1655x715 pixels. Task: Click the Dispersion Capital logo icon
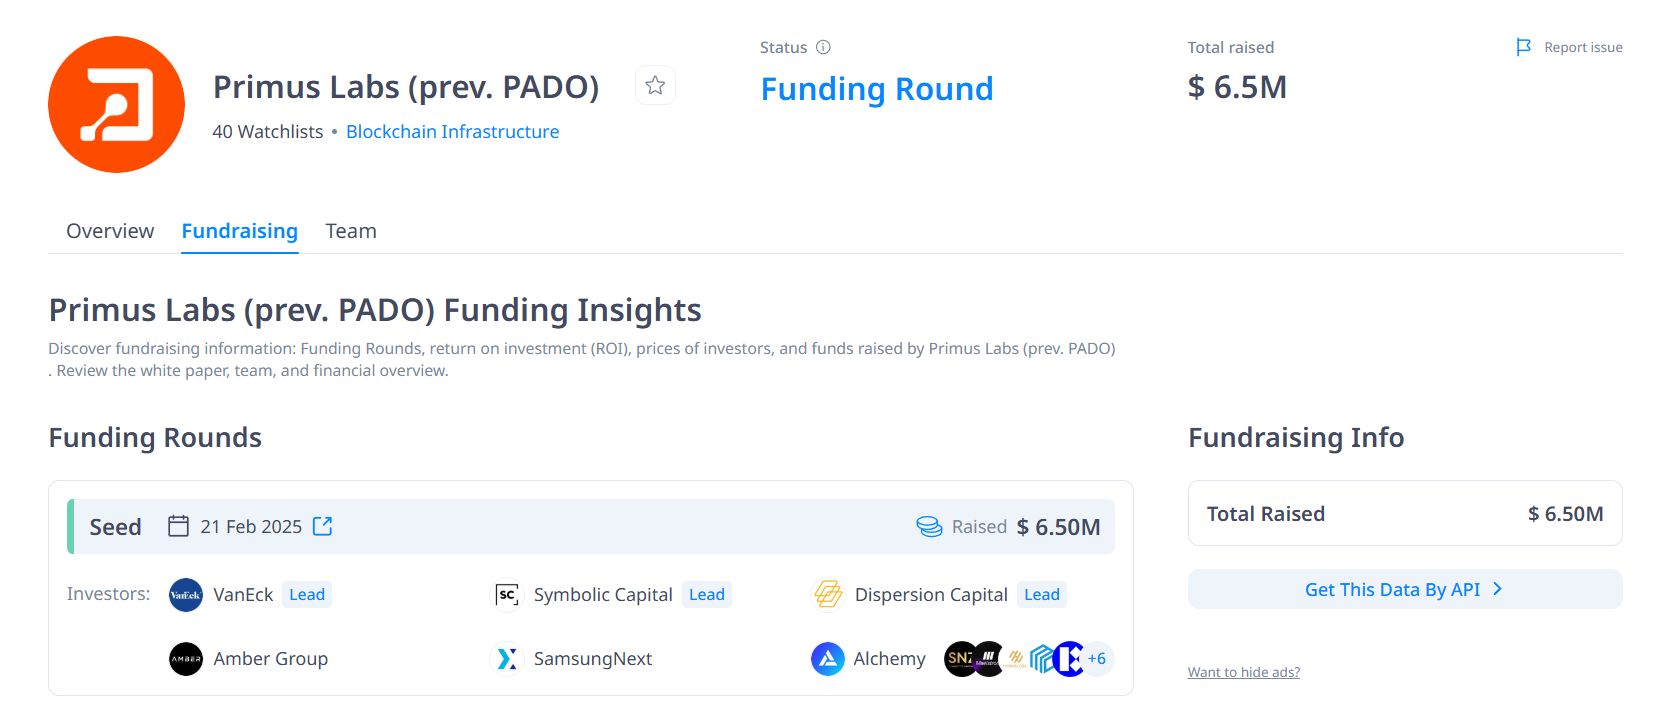[x=828, y=595]
